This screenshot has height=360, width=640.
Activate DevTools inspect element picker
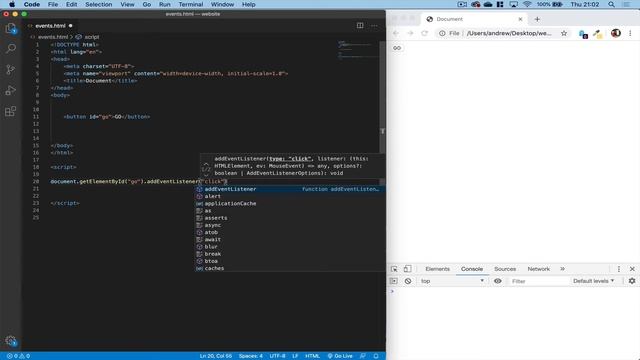coord(394,269)
